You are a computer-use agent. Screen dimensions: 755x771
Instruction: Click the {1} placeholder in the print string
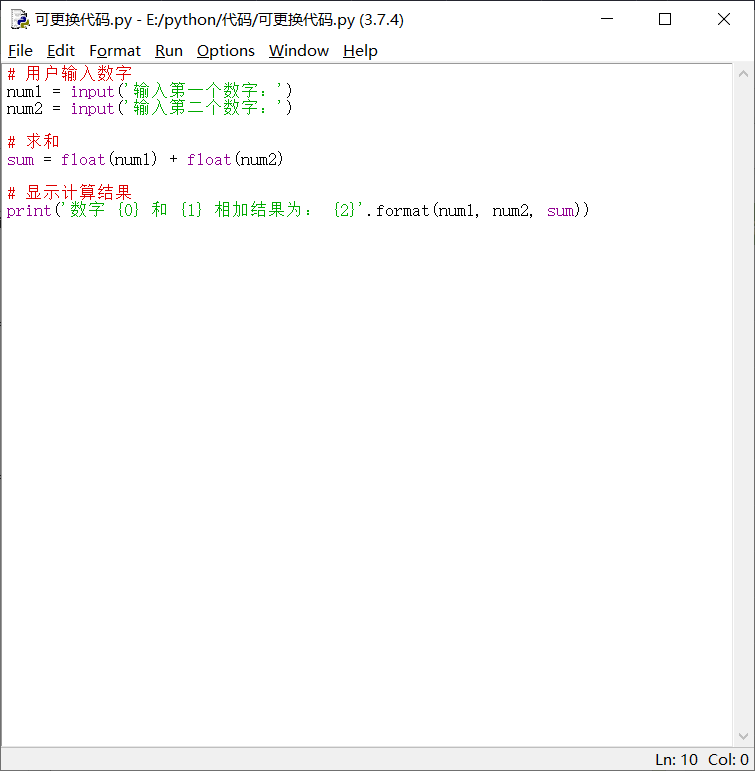click(x=191, y=210)
